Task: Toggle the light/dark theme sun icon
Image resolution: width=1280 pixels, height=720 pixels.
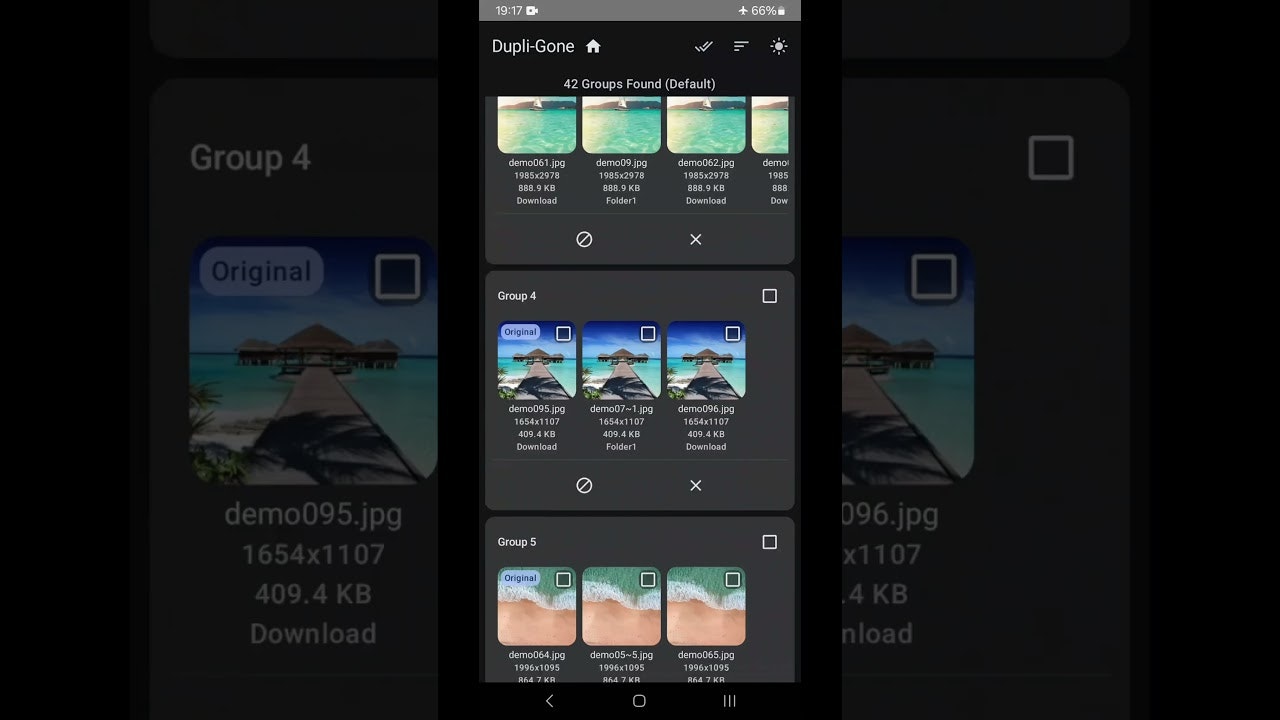Action: pos(779,46)
